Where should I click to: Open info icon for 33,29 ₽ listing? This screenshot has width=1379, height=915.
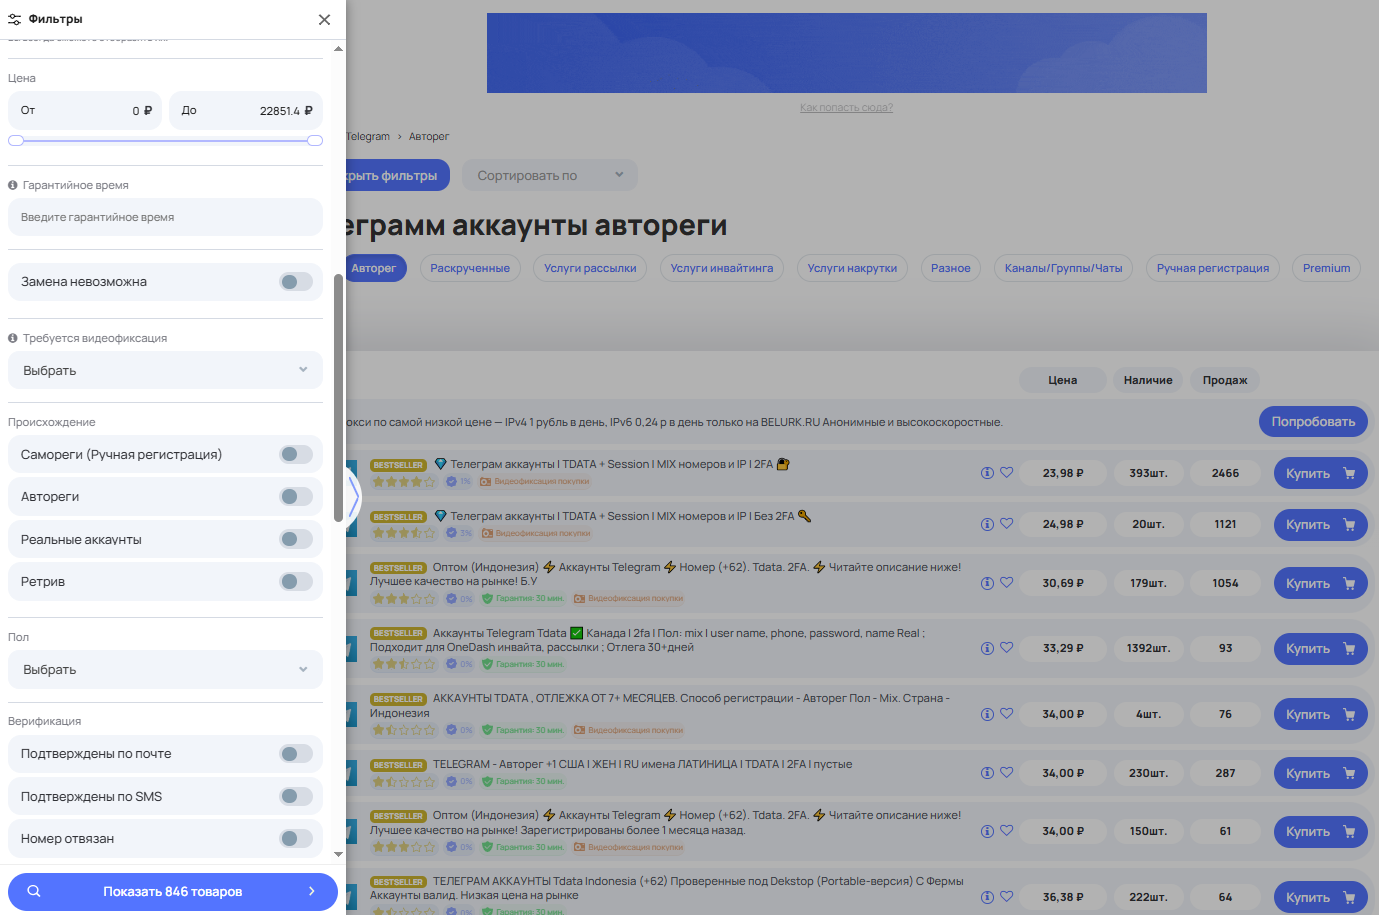tap(987, 648)
